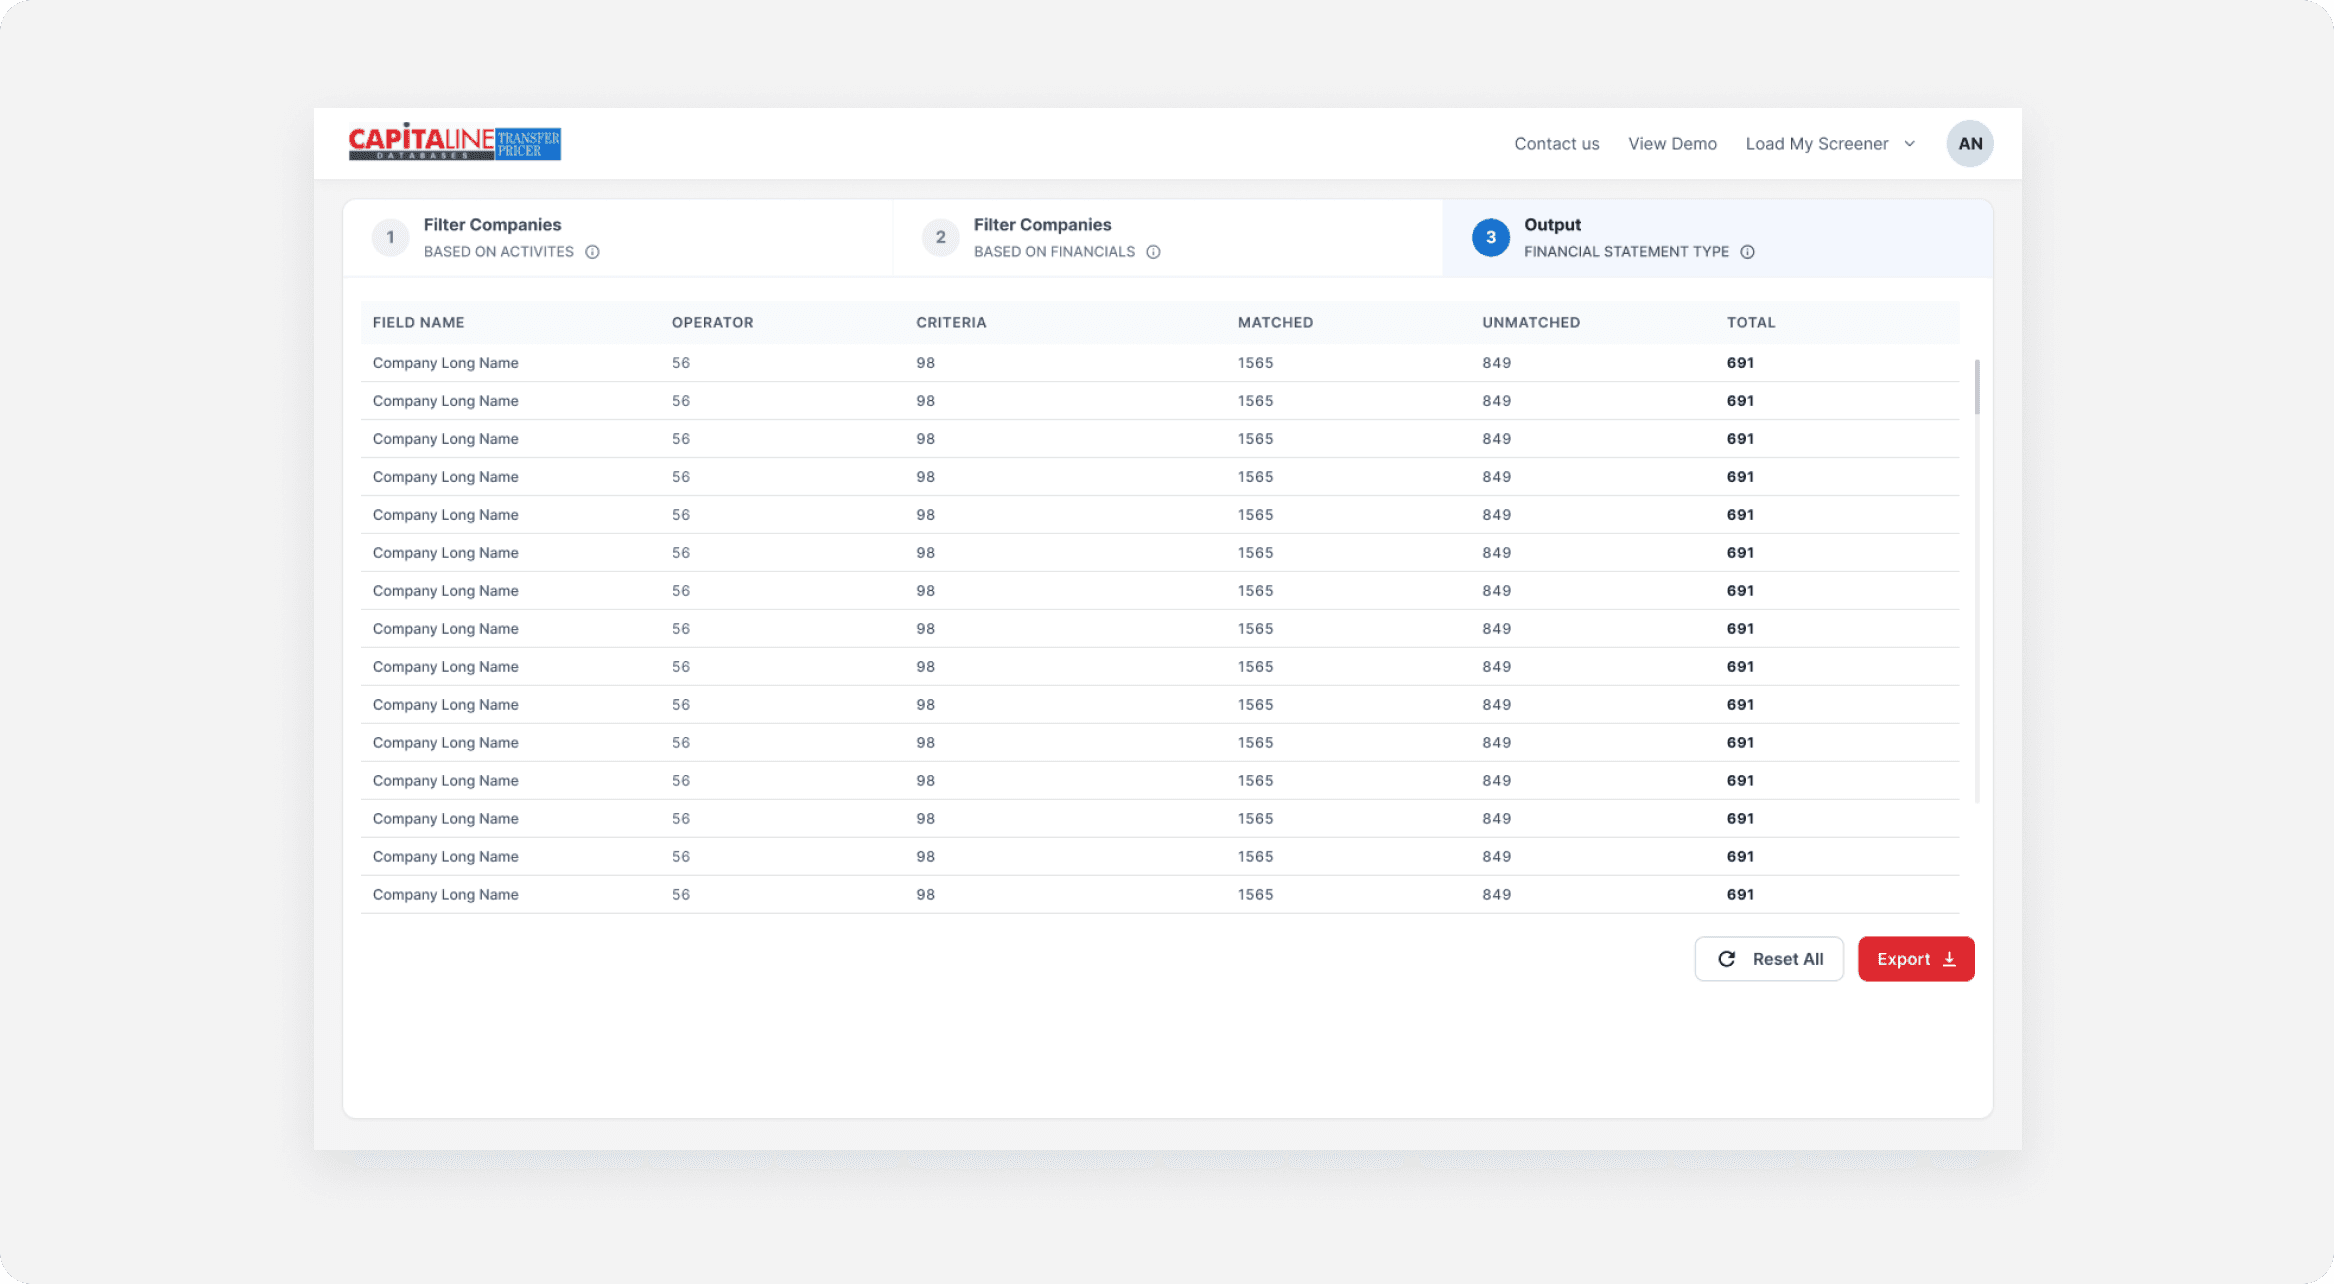
Task: Click the OPERATOR column header
Action: 712,323
